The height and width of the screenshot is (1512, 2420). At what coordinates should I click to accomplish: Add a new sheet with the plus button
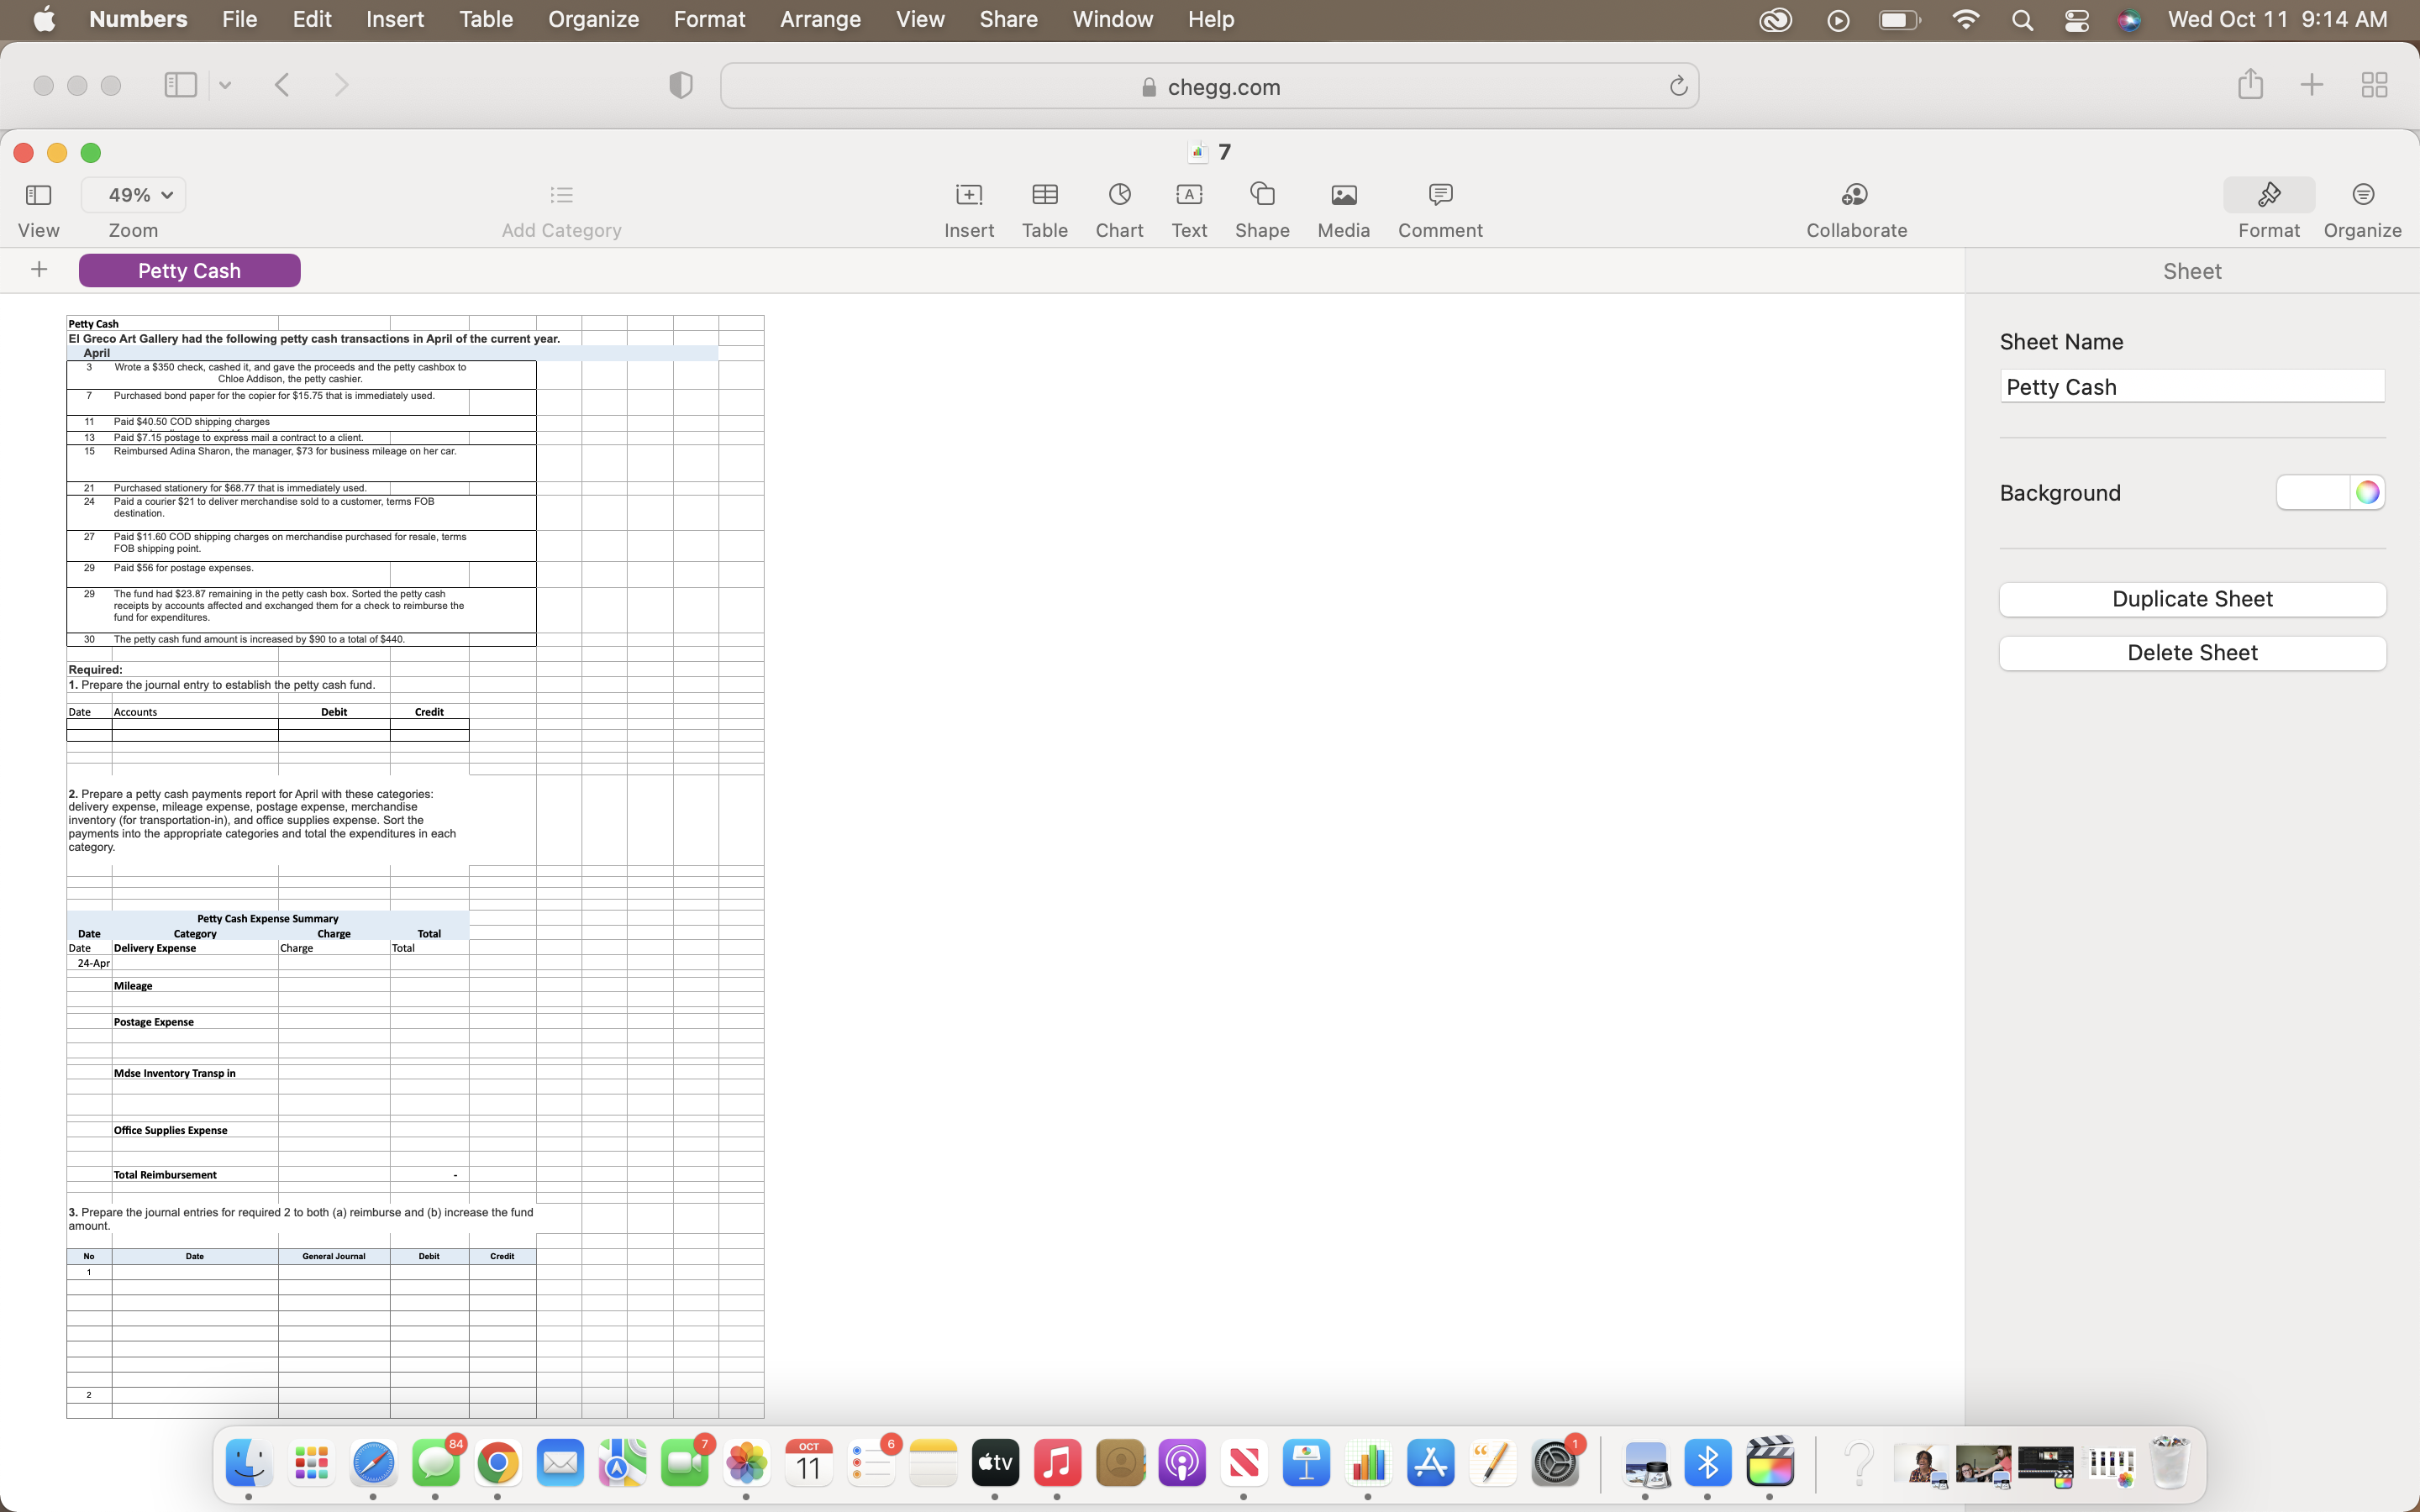pyautogui.click(x=38, y=269)
